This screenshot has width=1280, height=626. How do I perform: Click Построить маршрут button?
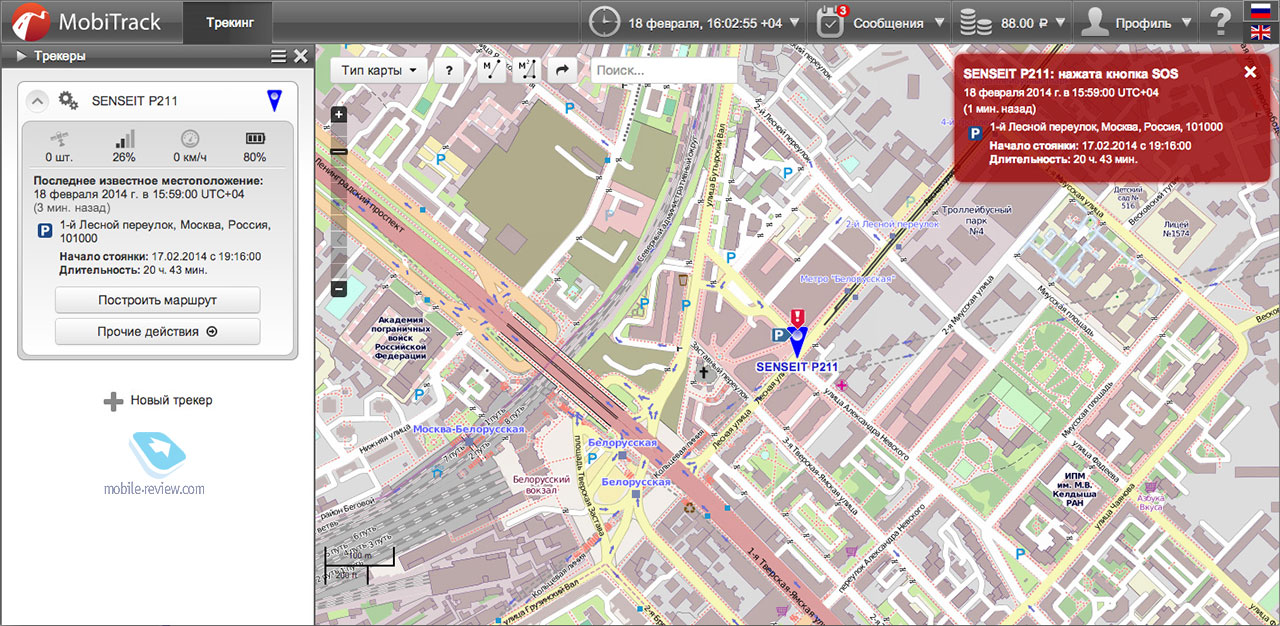[158, 300]
